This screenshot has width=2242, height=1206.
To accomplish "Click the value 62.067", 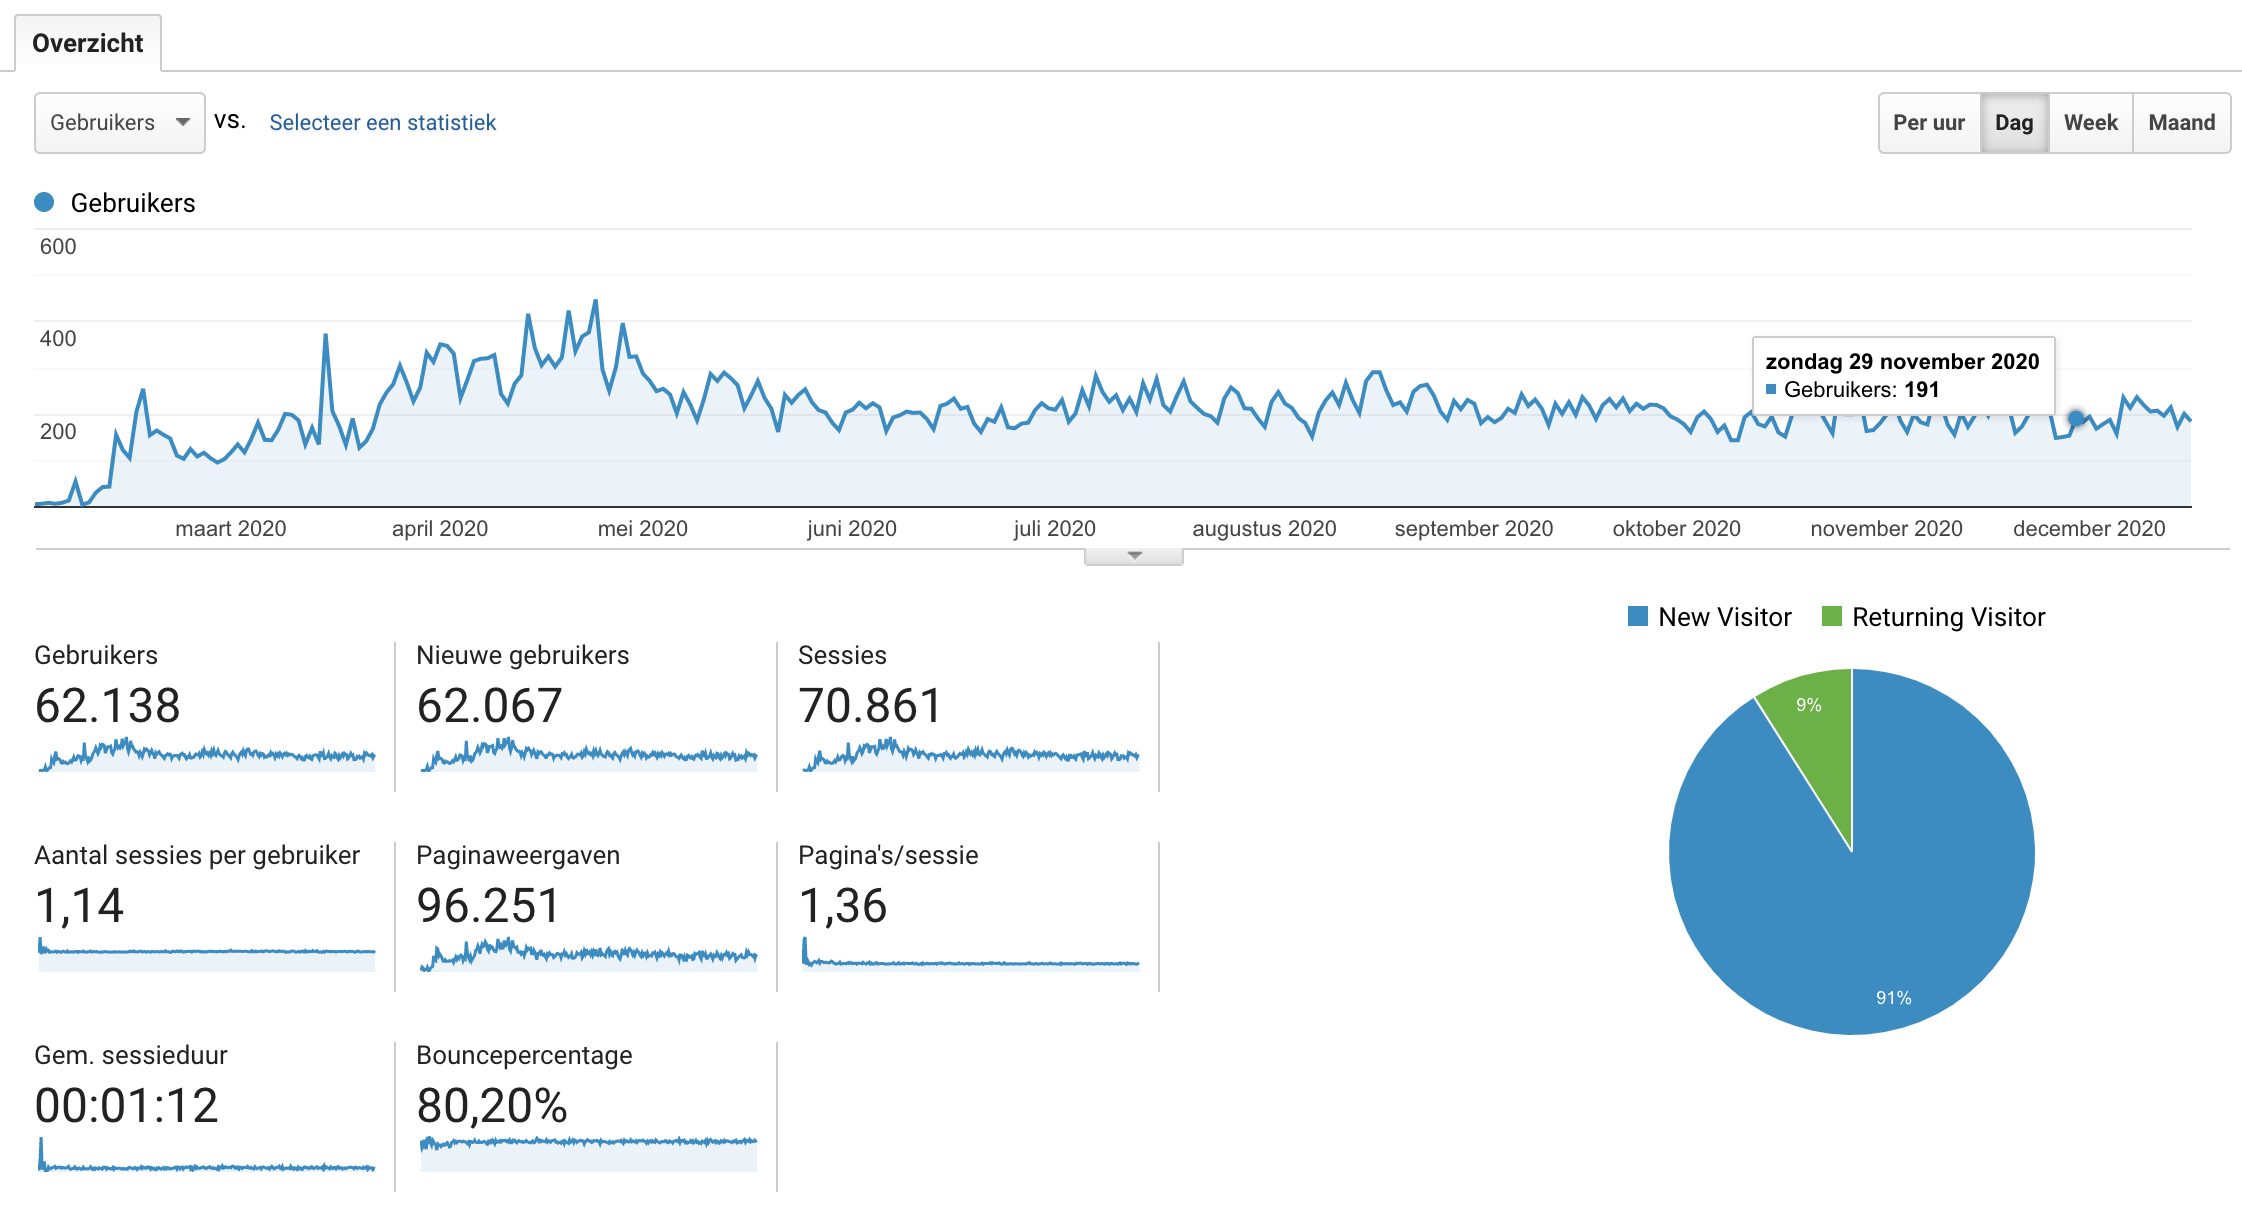I will tap(489, 706).
